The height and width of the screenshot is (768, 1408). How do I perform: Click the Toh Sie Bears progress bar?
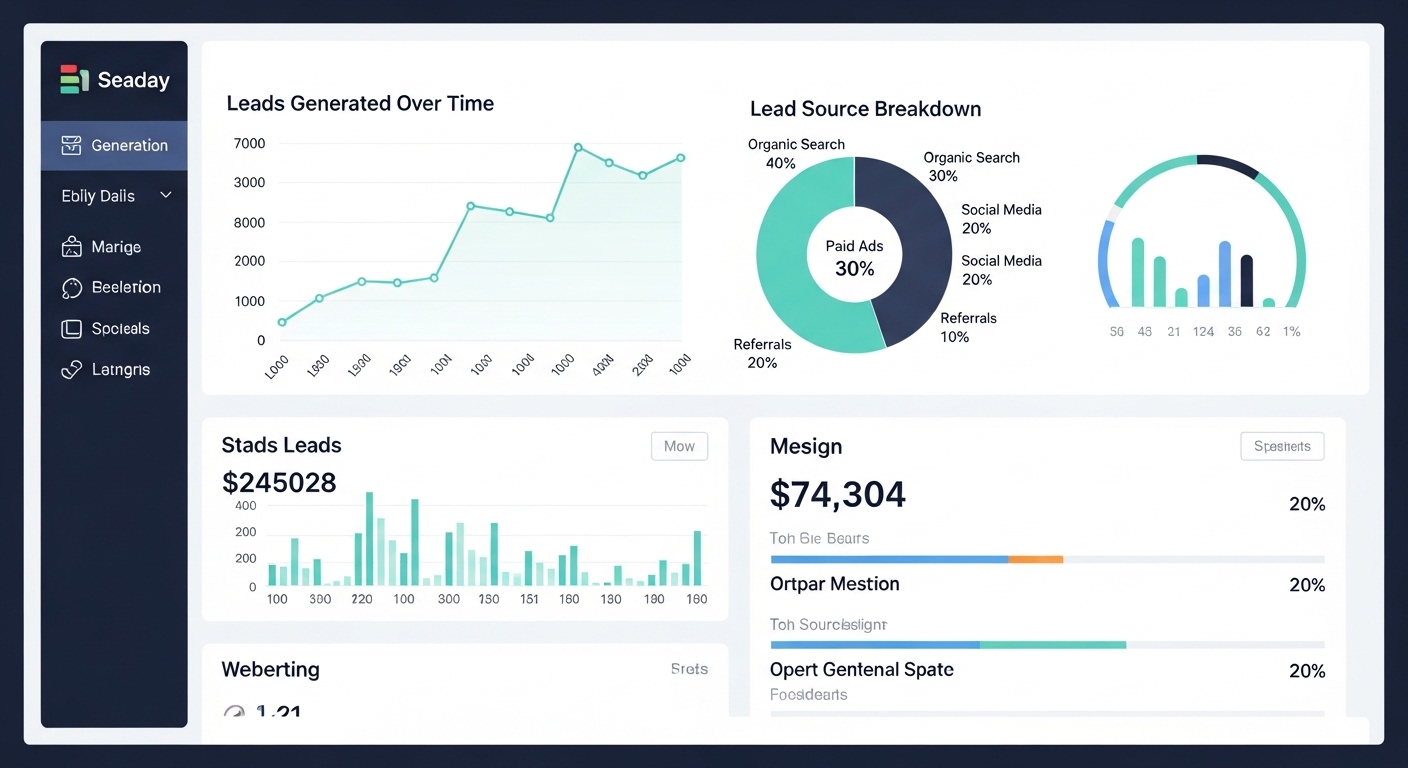point(1047,559)
